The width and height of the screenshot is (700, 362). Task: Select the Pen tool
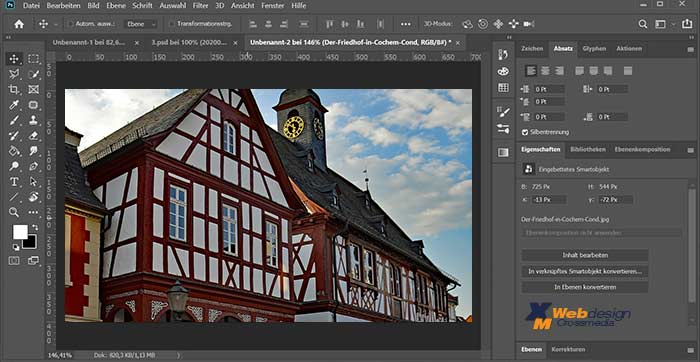pos(33,166)
